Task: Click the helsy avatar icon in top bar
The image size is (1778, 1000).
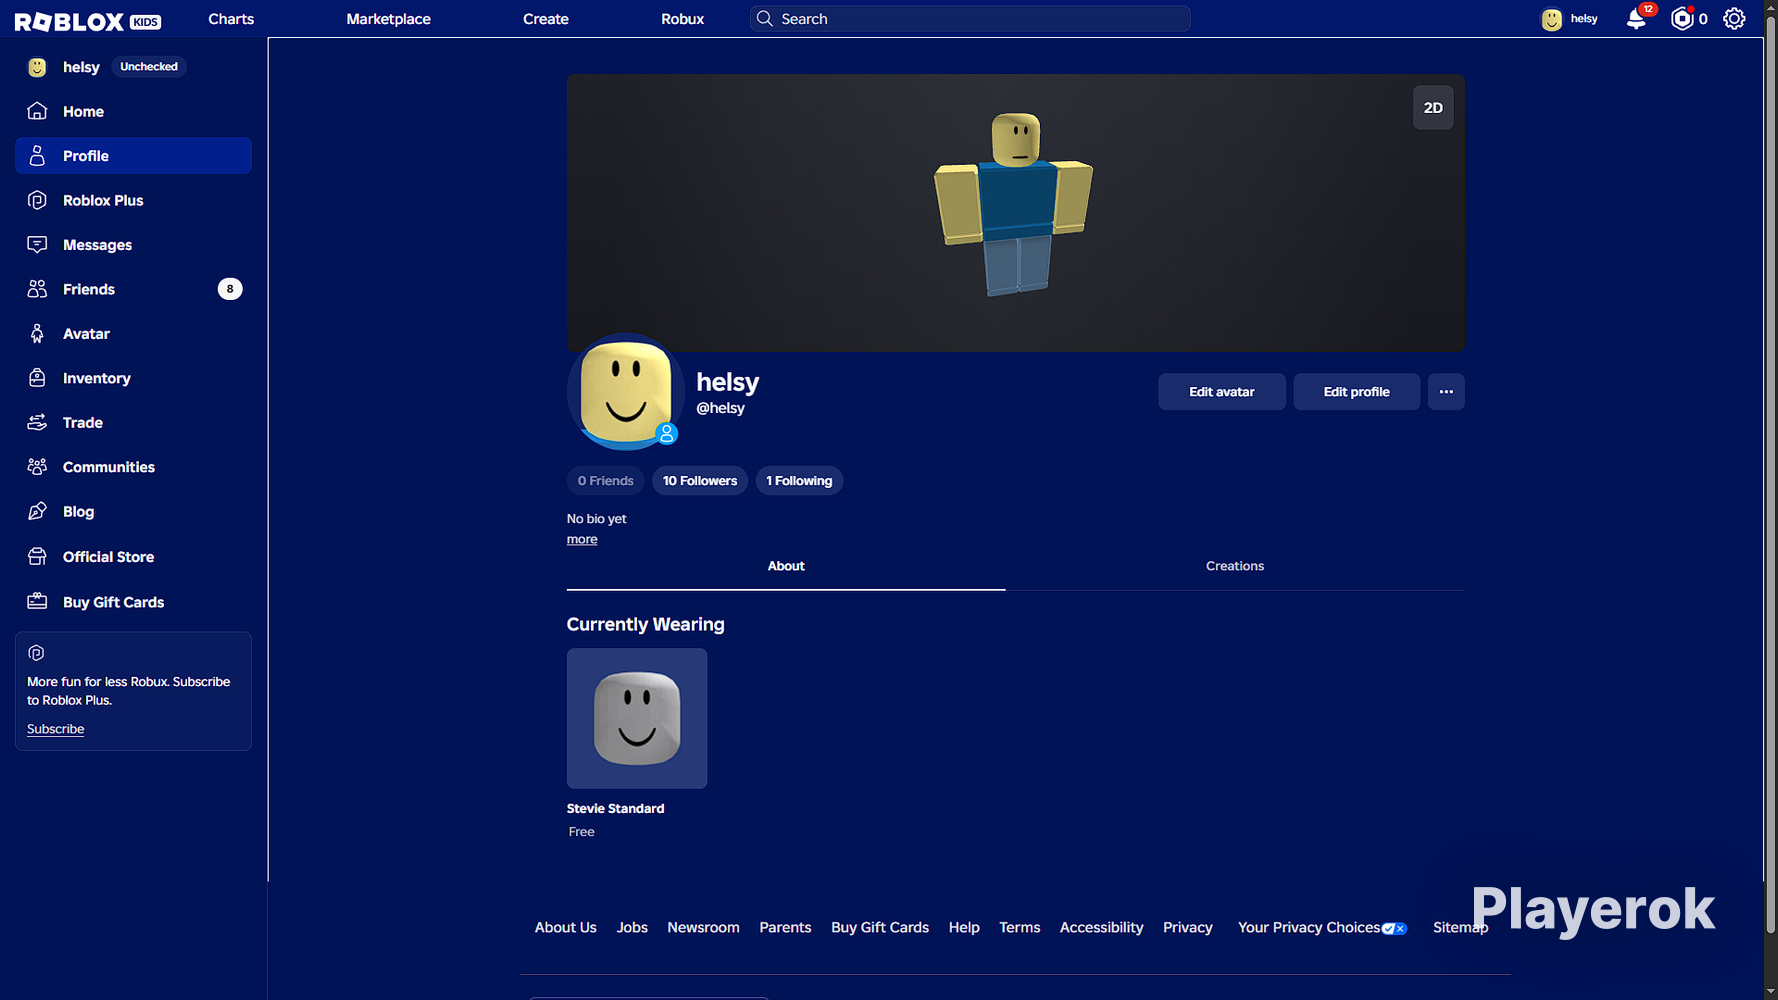Action: [1551, 19]
